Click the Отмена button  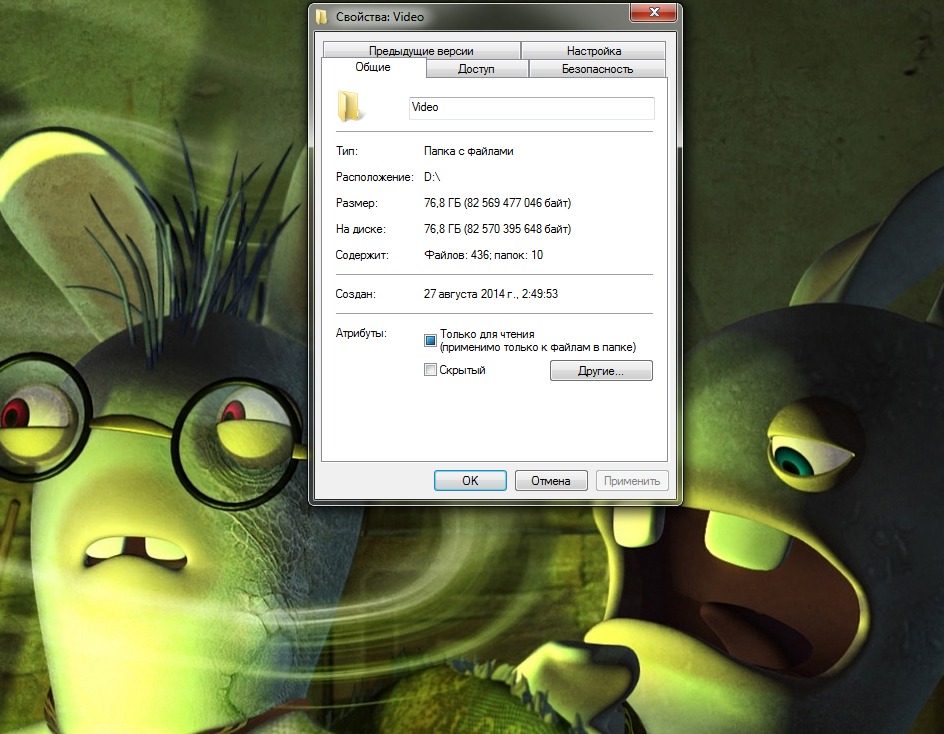coord(551,481)
